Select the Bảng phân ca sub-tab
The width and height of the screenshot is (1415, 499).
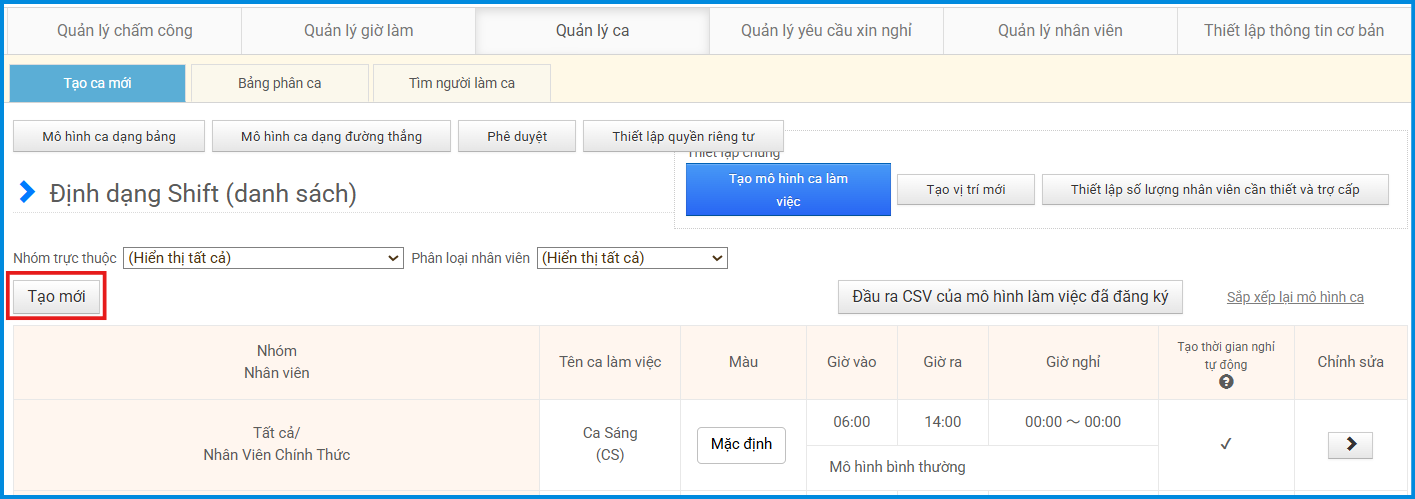(x=280, y=83)
